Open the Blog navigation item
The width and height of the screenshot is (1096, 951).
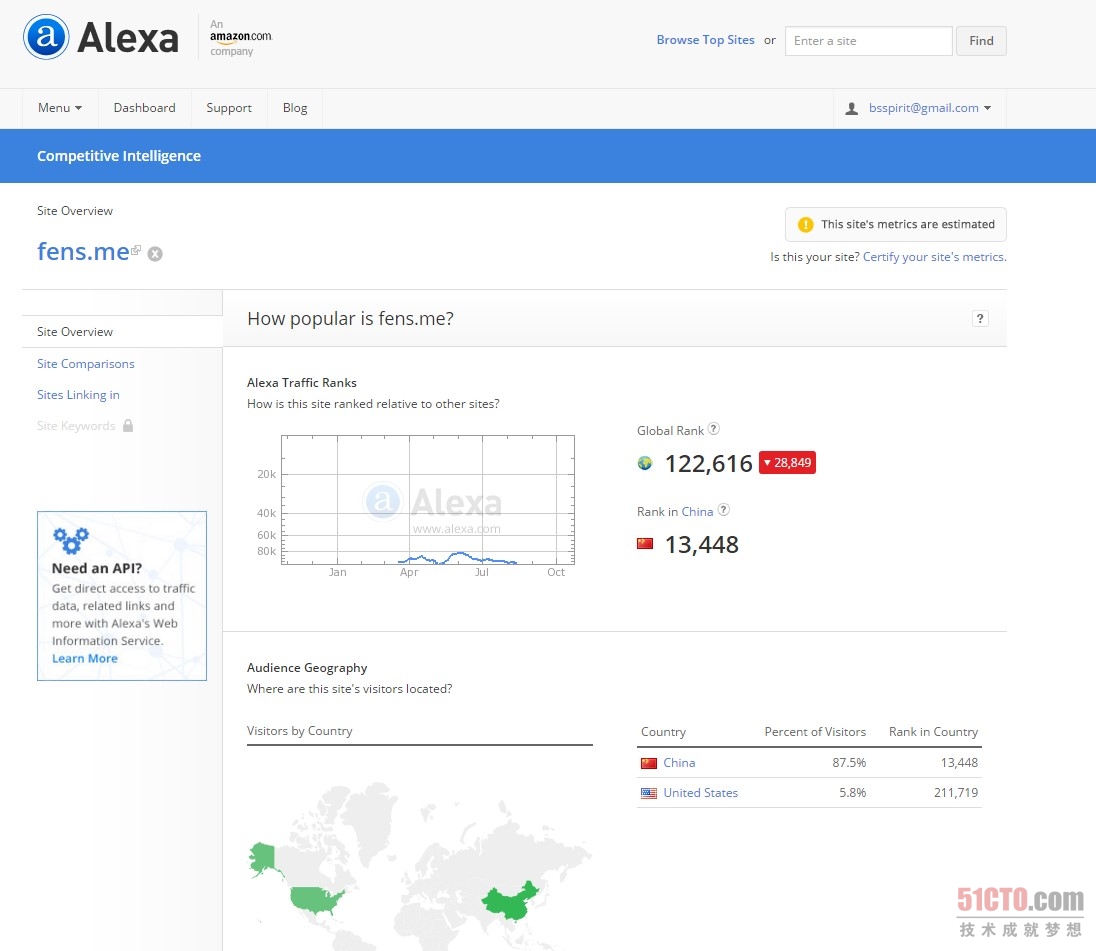[x=295, y=108]
